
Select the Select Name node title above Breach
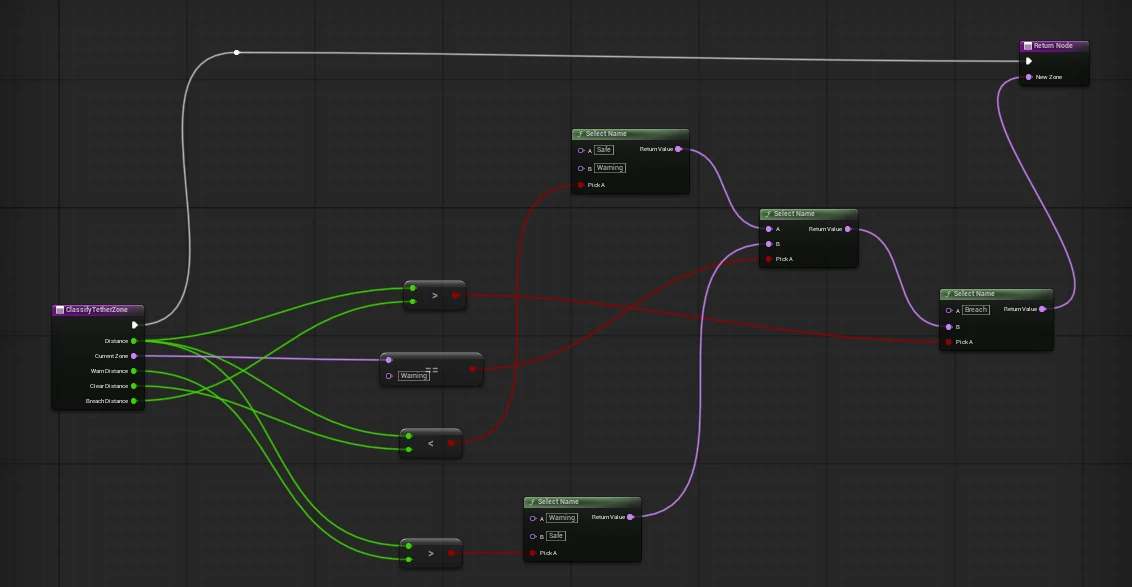[x=974, y=294]
